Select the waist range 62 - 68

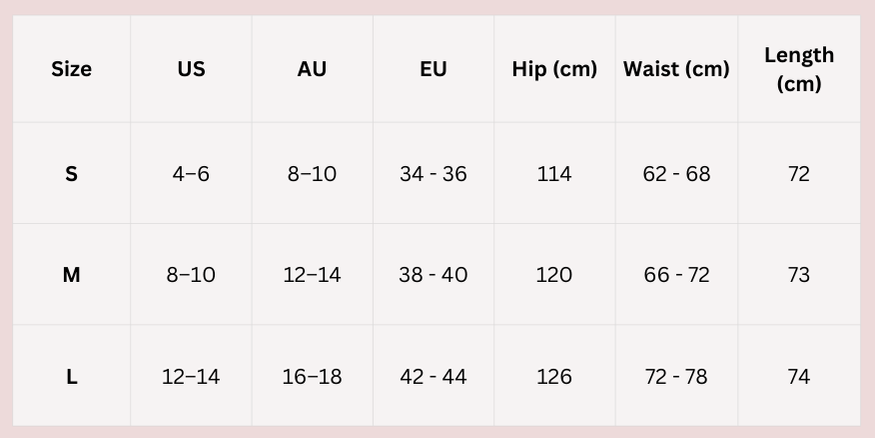[x=676, y=174]
